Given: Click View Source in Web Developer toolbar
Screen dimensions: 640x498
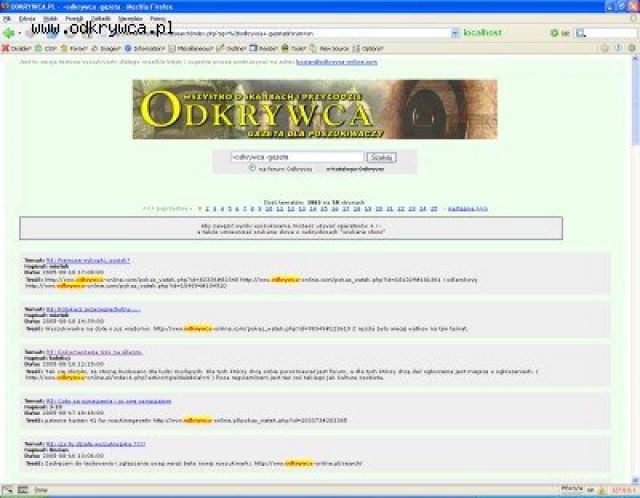Looking at the screenshot, I should pyautogui.click(x=329, y=48).
